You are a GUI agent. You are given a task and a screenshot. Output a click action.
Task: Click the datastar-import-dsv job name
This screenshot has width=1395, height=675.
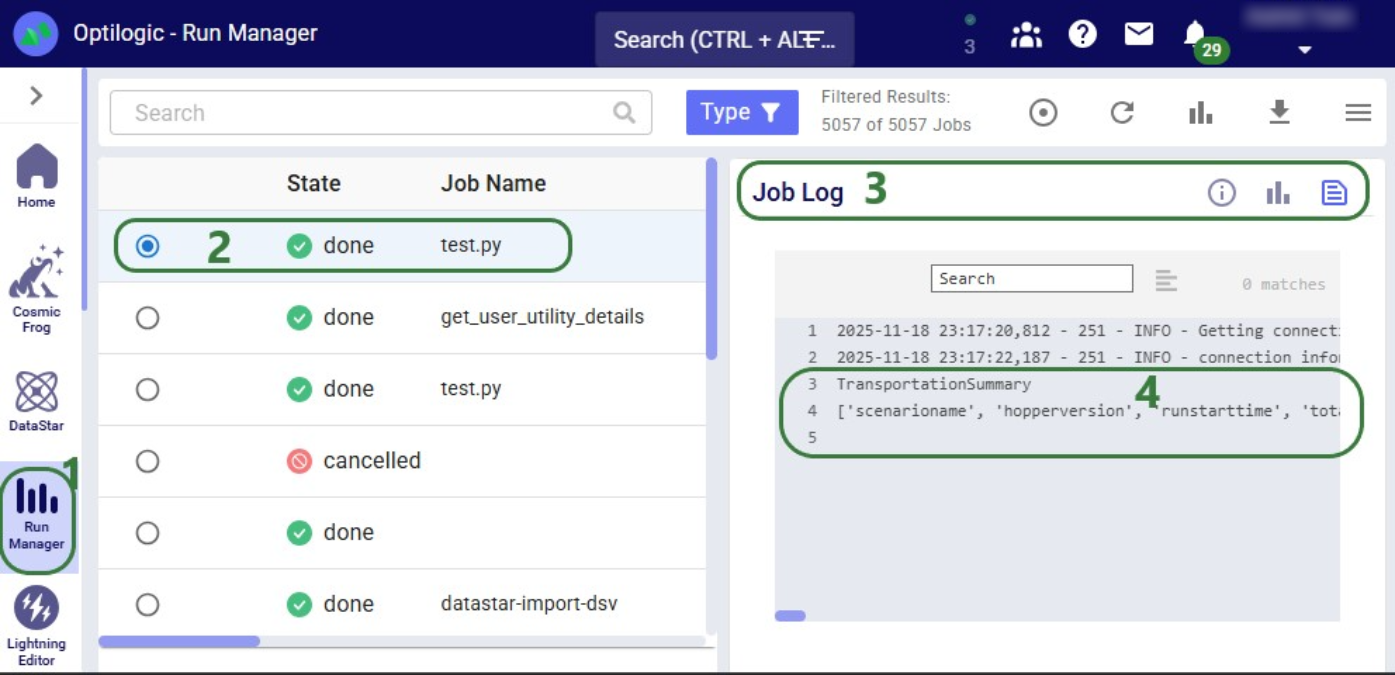pos(529,604)
